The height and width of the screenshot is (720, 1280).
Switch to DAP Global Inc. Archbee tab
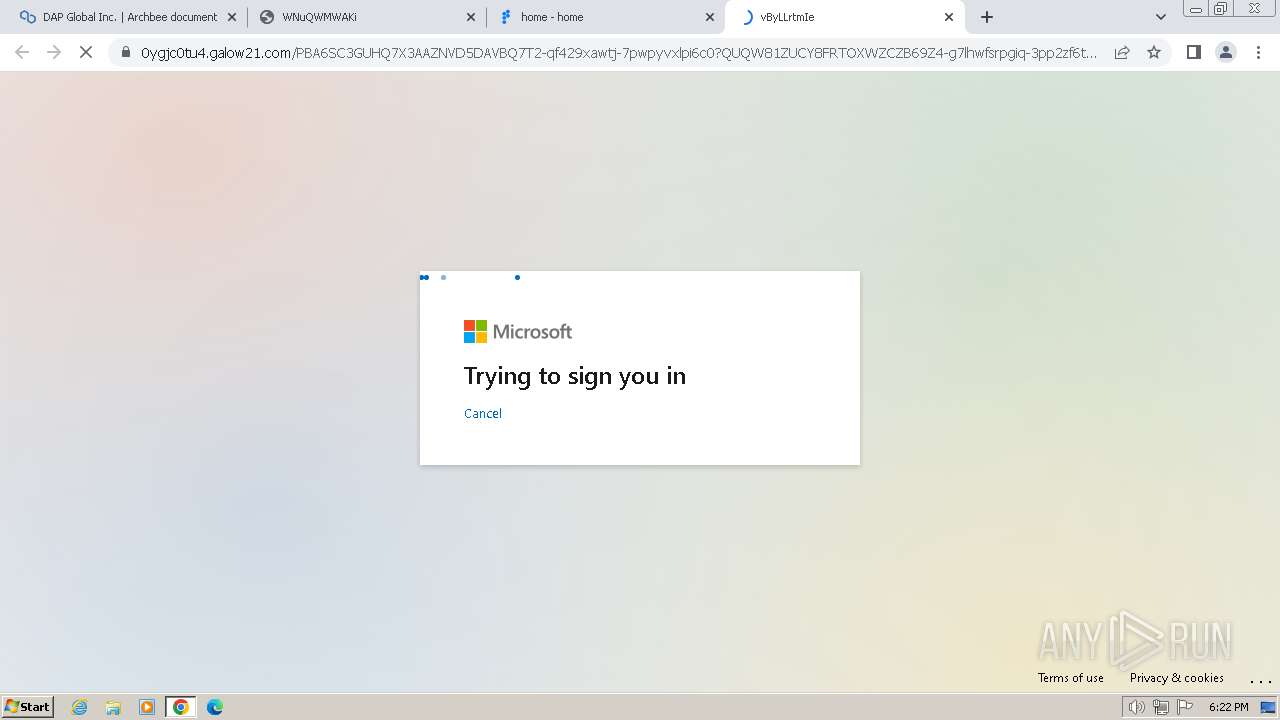tap(128, 17)
